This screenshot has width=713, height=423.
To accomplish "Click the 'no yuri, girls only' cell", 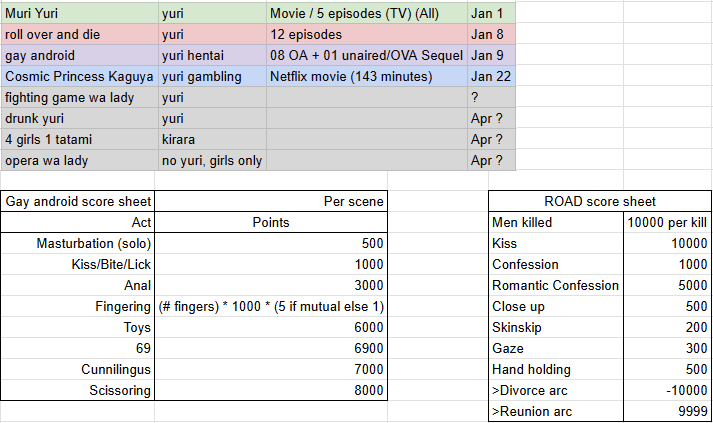I will point(212,160).
